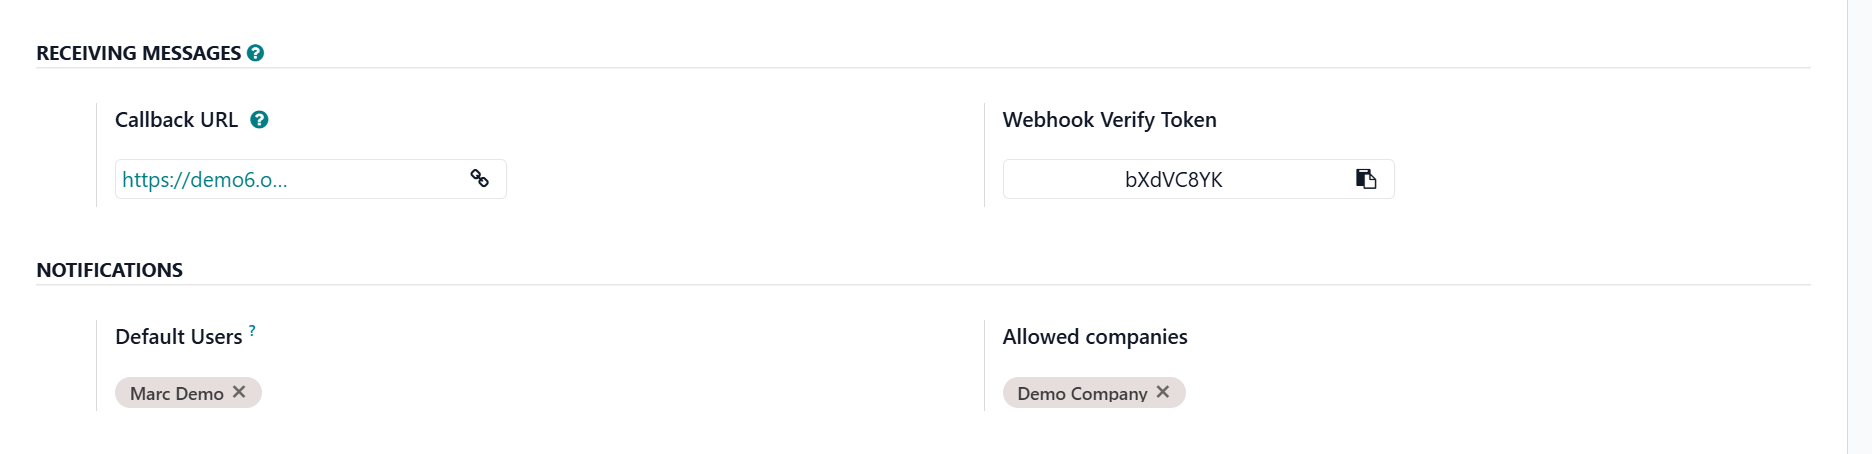Viewport: 1872px width, 454px height.
Task: Copy the Callback URL using link icon
Action: coord(480,179)
